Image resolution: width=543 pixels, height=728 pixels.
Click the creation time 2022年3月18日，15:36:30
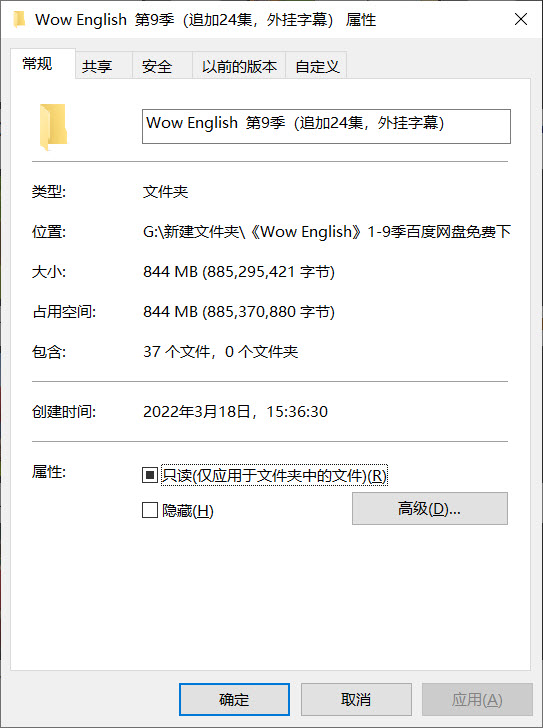pyautogui.click(x=235, y=411)
